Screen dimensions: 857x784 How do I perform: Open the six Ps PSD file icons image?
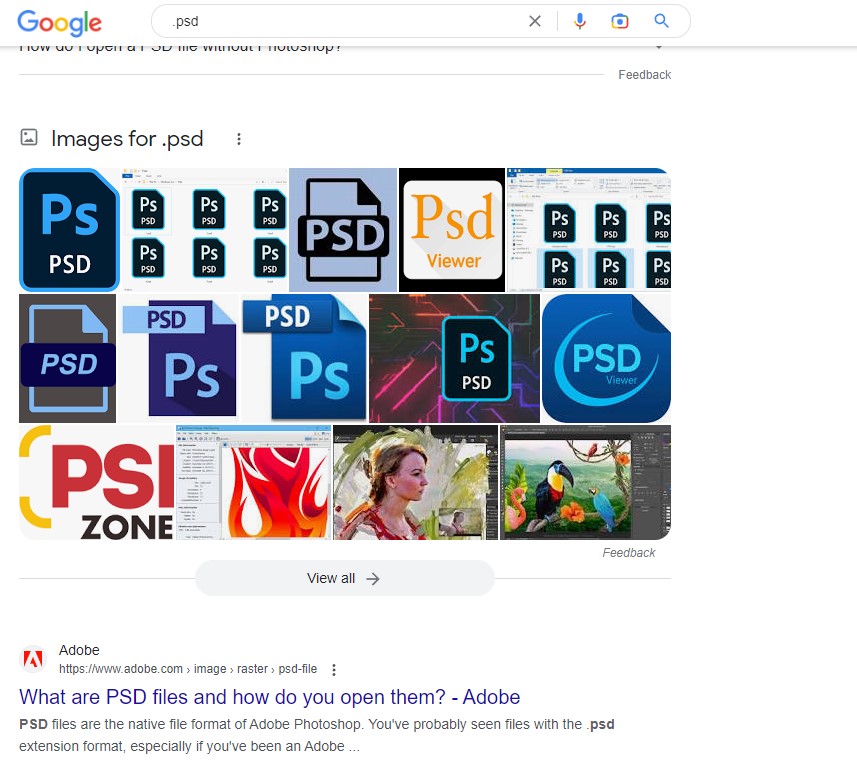[x=204, y=230]
